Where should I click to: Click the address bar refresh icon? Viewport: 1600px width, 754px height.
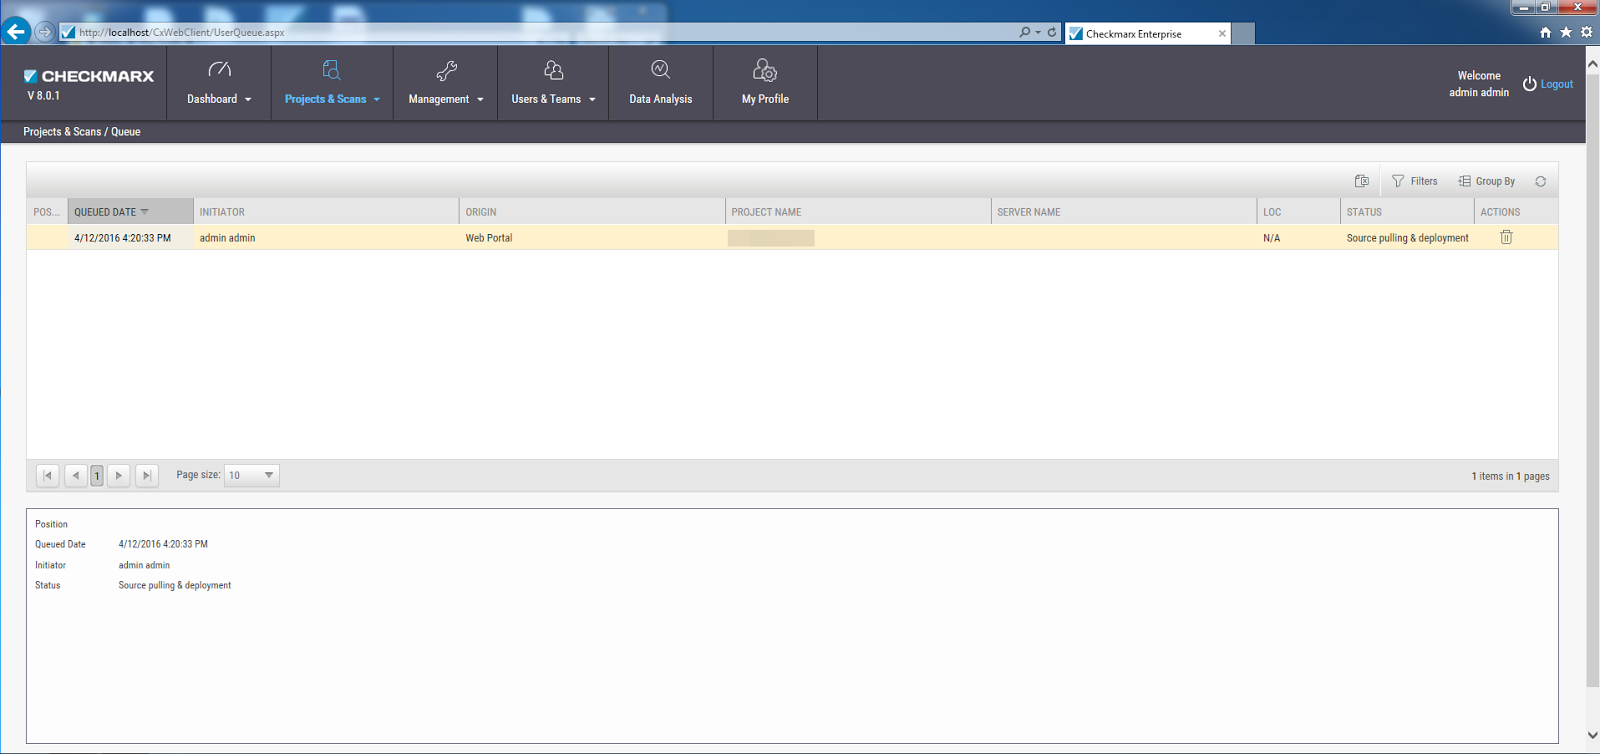(1052, 32)
